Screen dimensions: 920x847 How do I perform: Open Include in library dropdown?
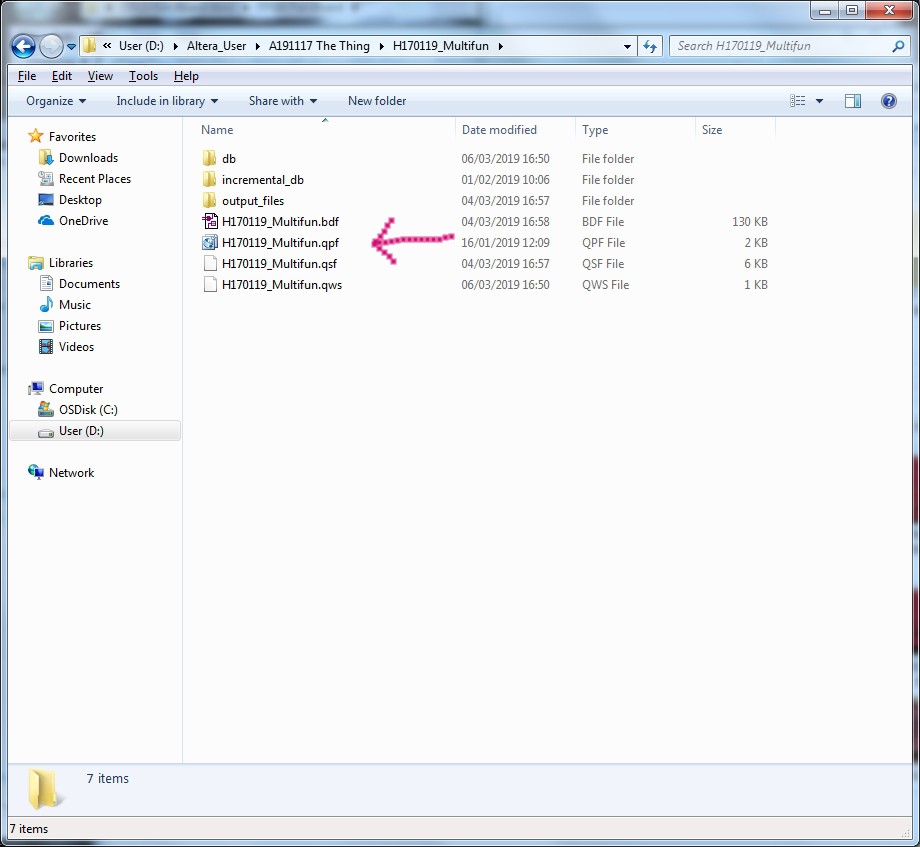(167, 101)
